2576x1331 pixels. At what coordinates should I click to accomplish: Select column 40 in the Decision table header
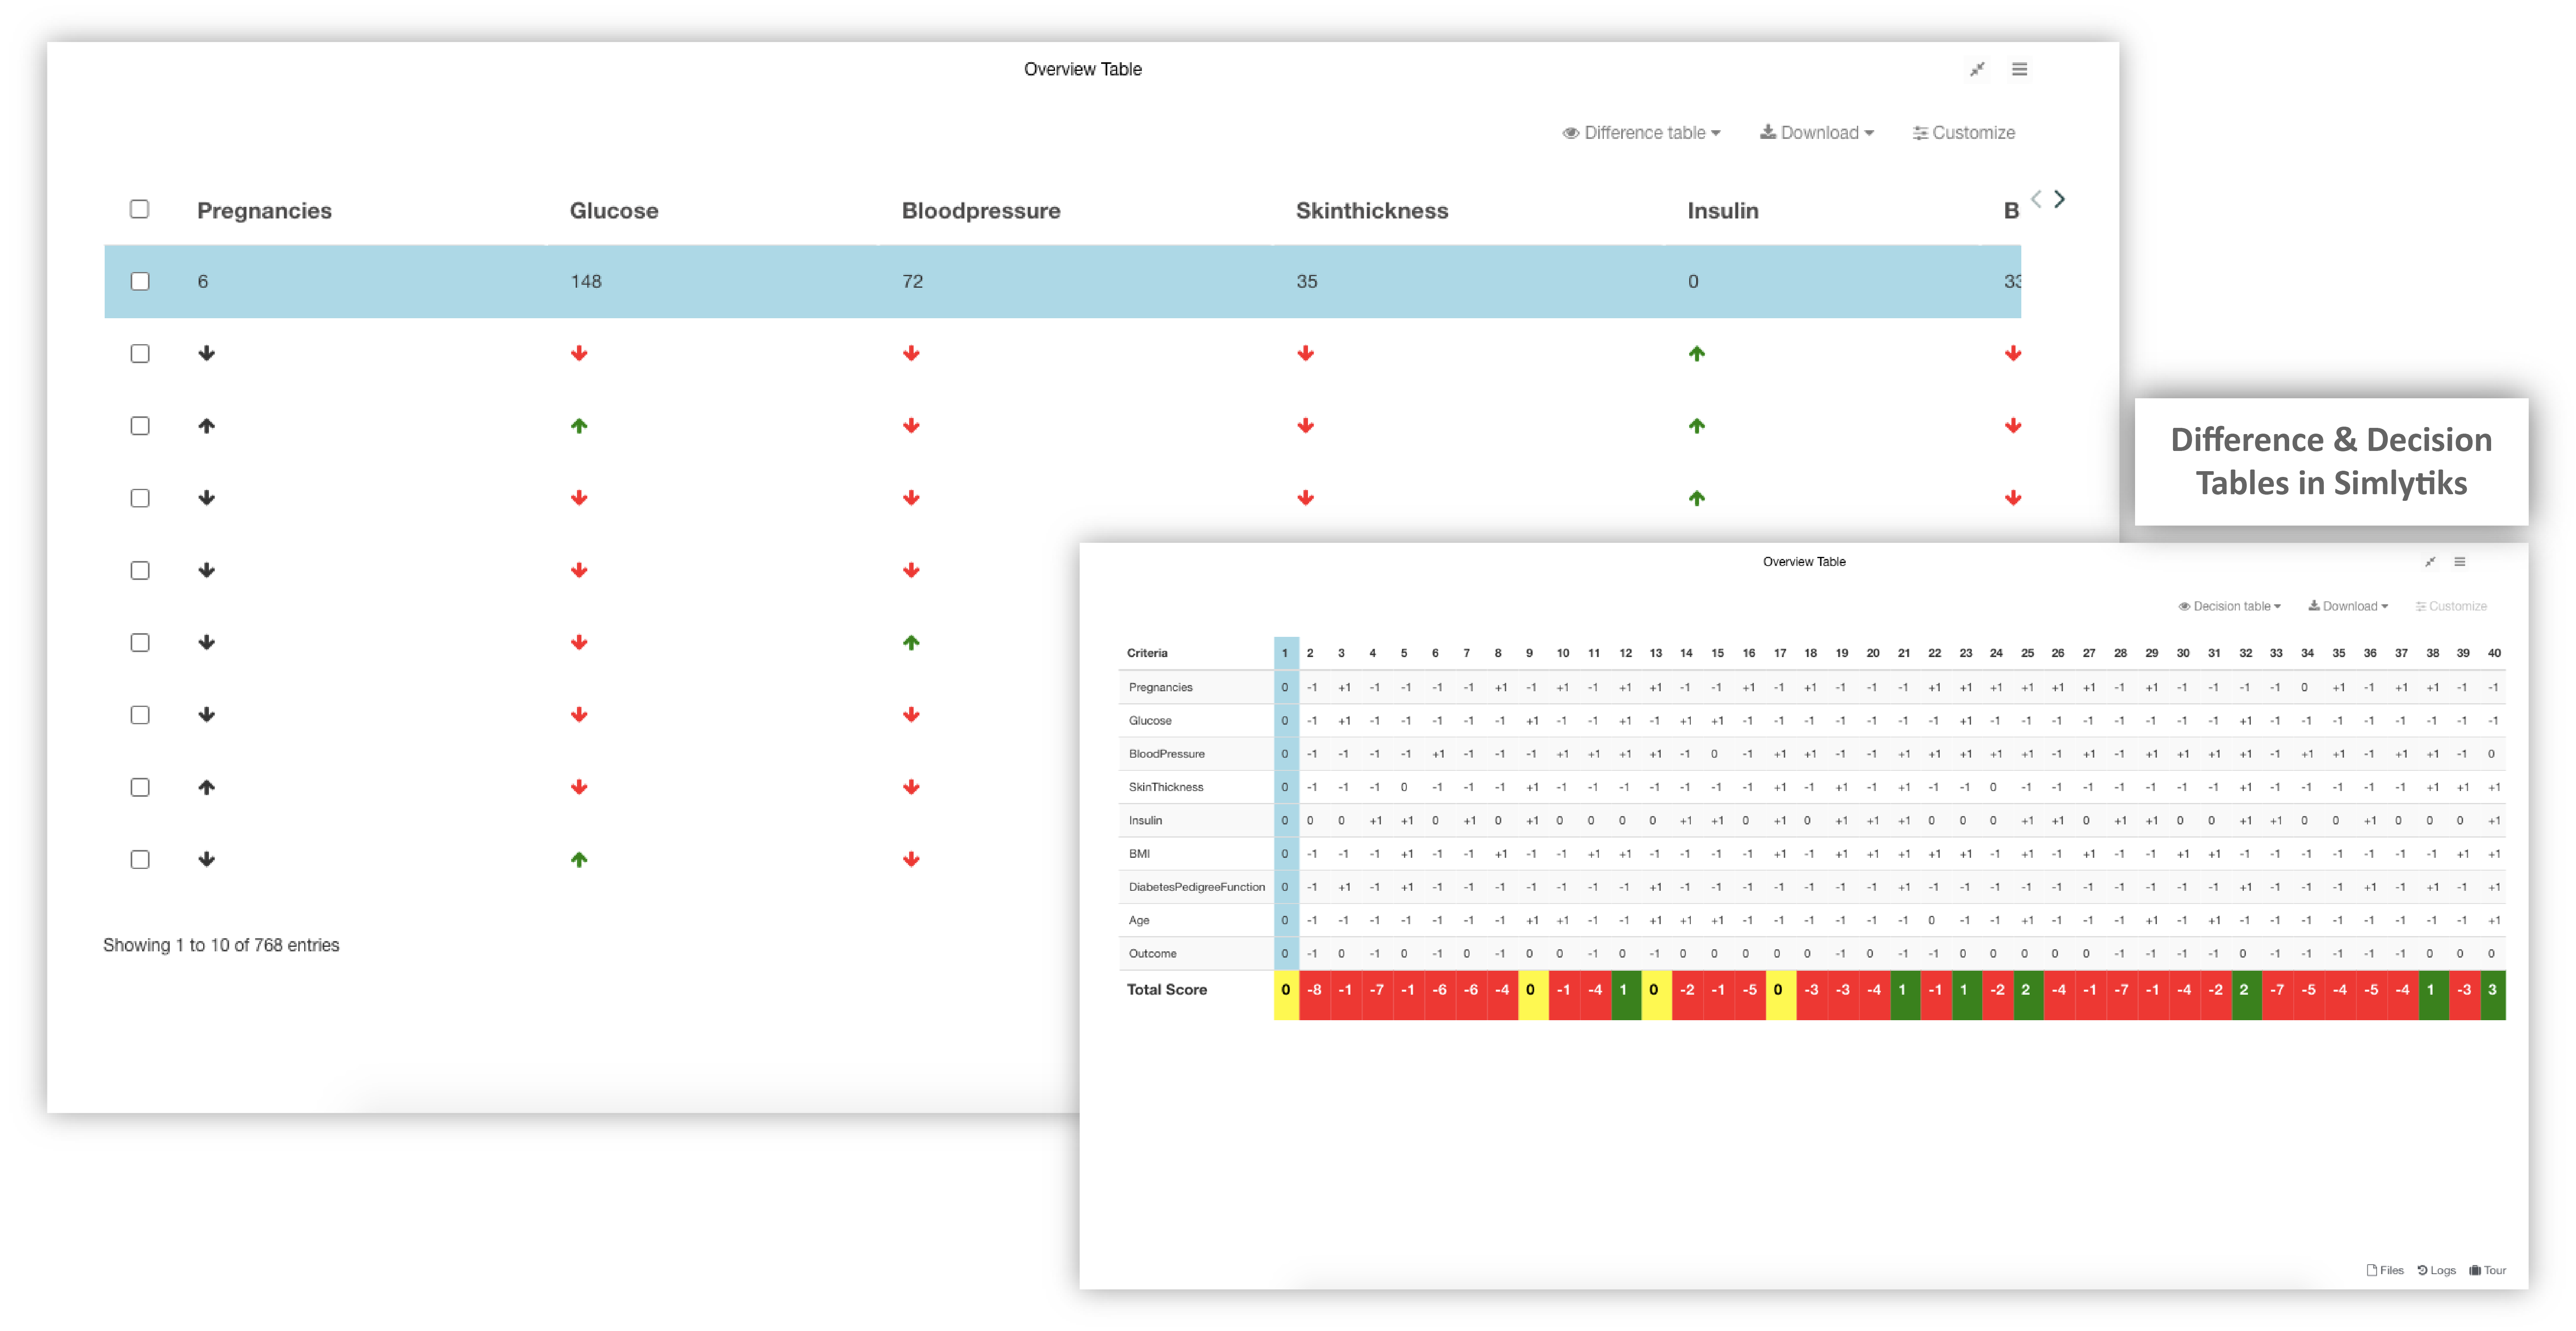pos(2494,653)
